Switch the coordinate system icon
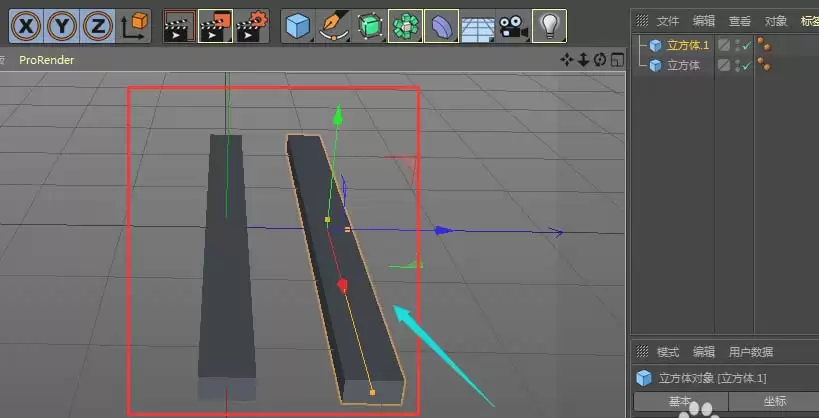The height and width of the screenshot is (418, 819). point(135,26)
